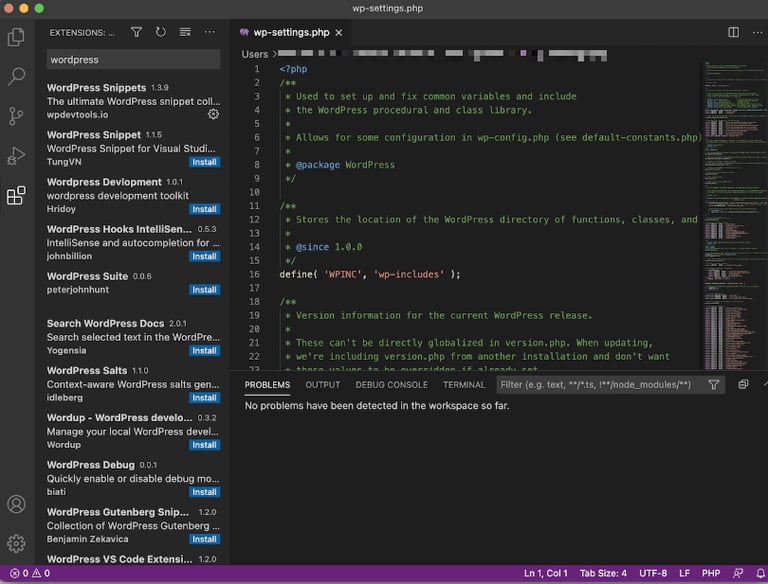The height and width of the screenshot is (584, 768).
Task: Open Extensions view more actions menu
Action: tap(210, 32)
